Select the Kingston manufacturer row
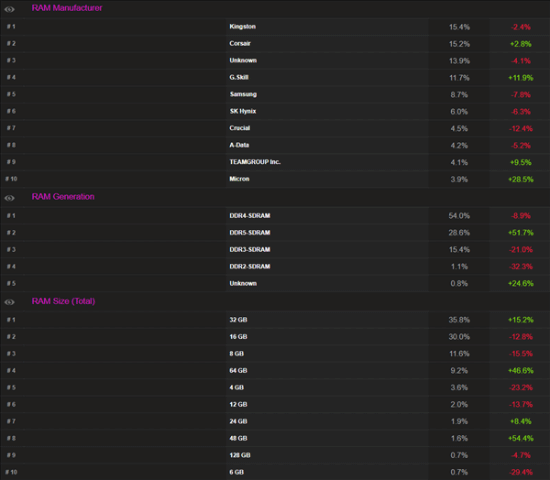 coord(275,27)
